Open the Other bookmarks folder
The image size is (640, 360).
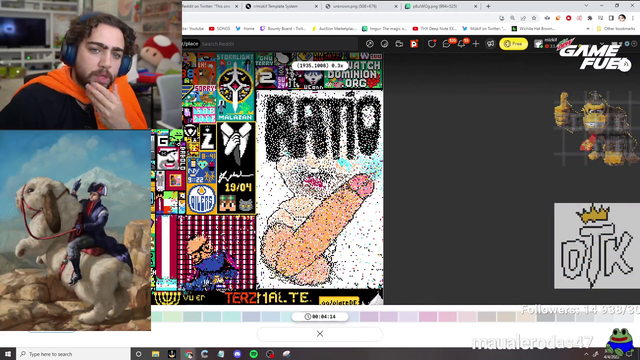click(x=616, y=29)
